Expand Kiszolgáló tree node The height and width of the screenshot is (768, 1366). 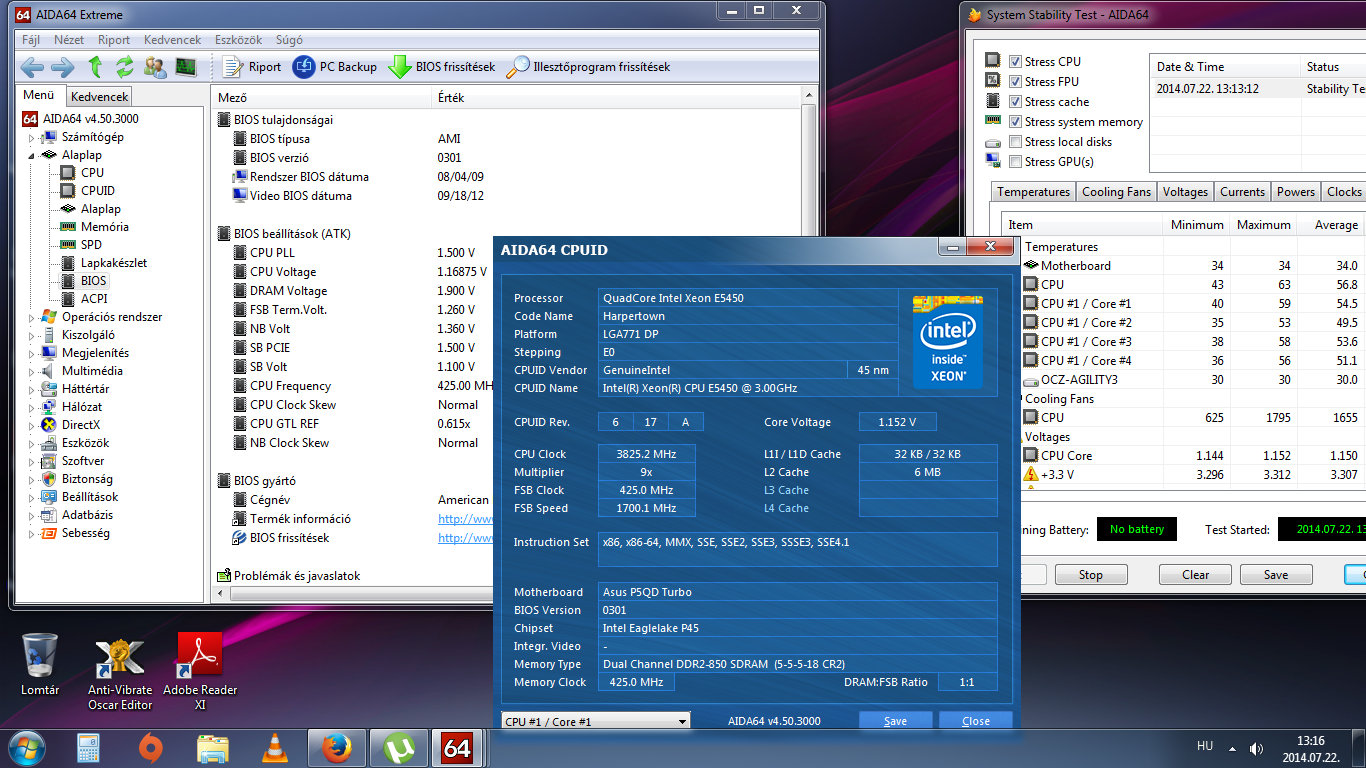31,335
